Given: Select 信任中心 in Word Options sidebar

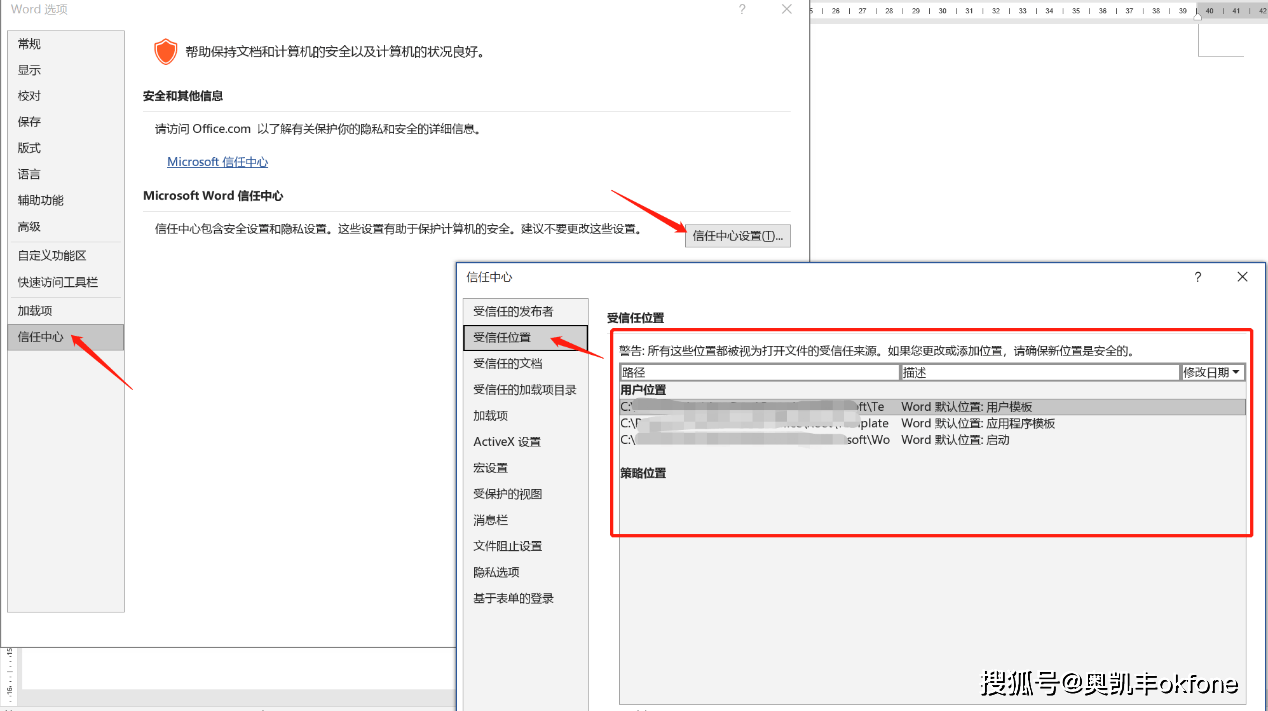Looking at the screenshot, I should (41, 337).
